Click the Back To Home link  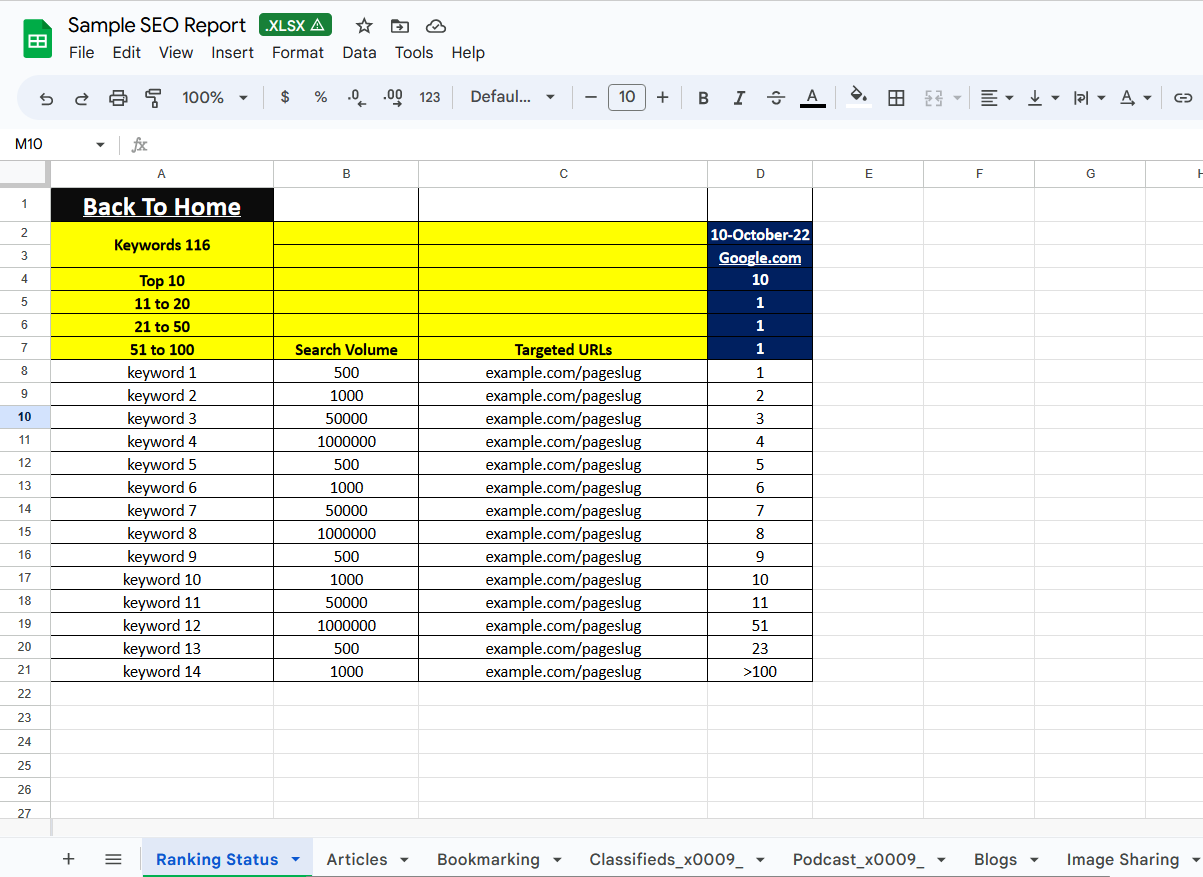click(162, 207)
